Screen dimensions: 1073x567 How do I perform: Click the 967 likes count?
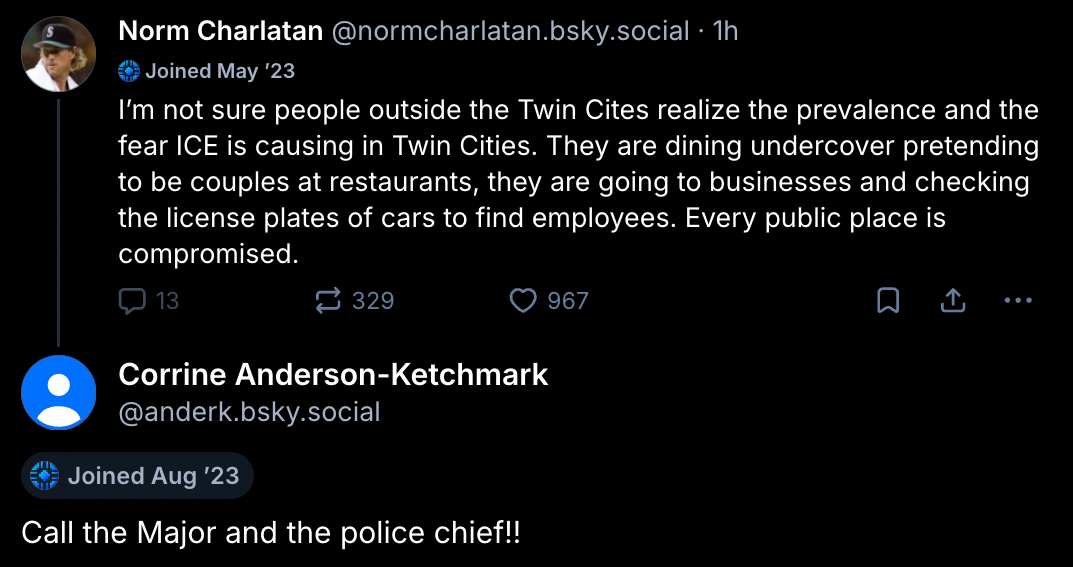(x=567, y=300)
